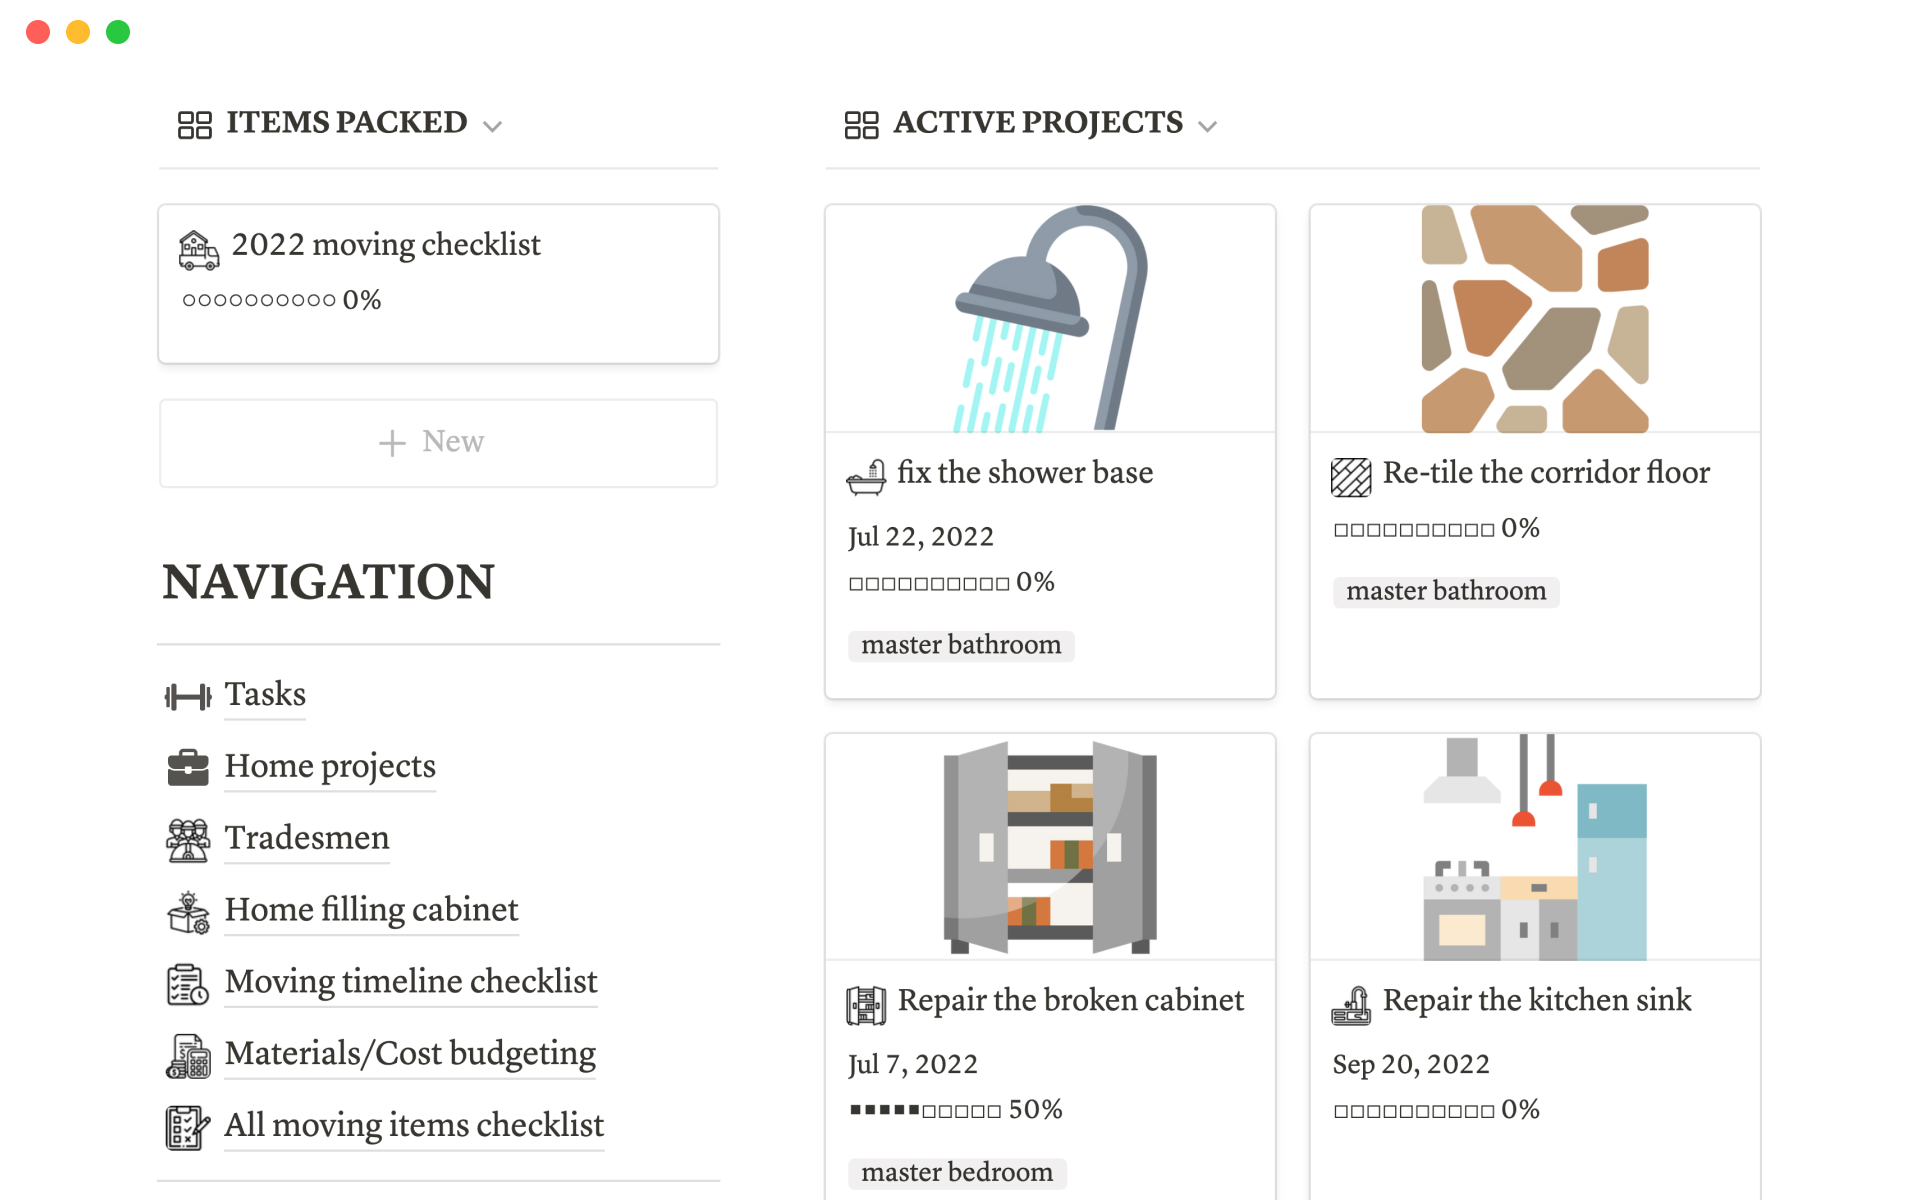Expand the ITEMS PACKED view dropdown
Screen dimensions: 1920x1200
[x=492, y=126]
